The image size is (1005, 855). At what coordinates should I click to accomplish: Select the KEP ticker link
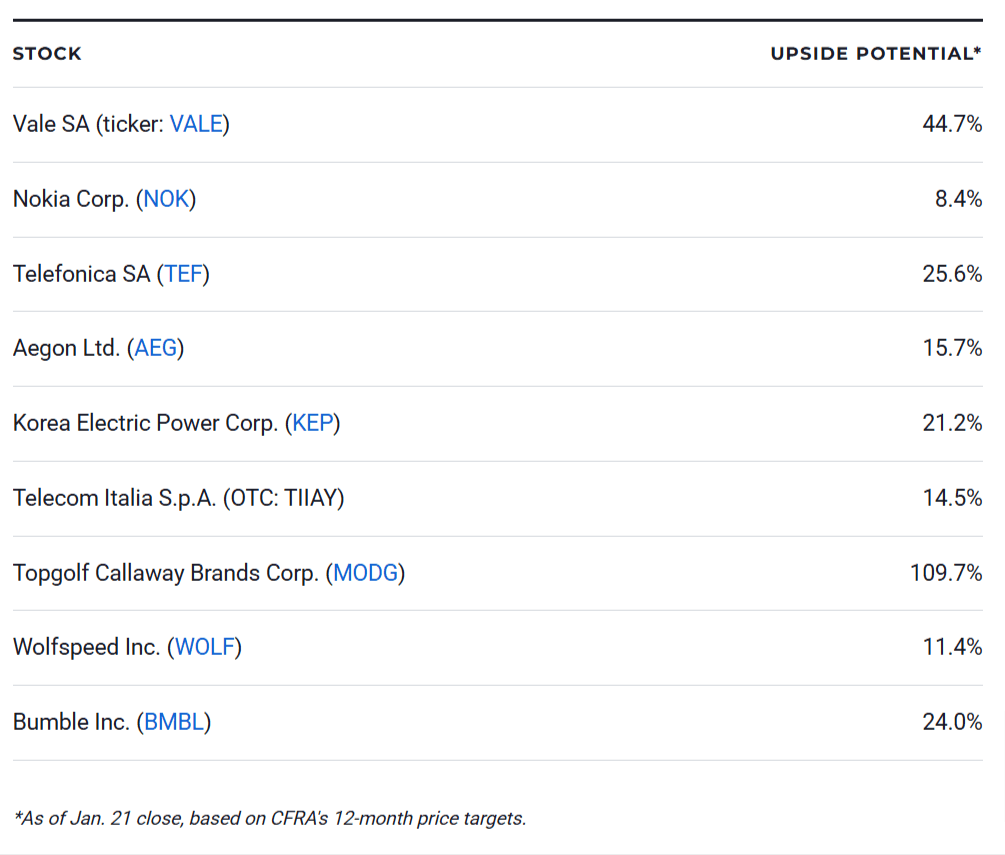(x=313, y=423)
